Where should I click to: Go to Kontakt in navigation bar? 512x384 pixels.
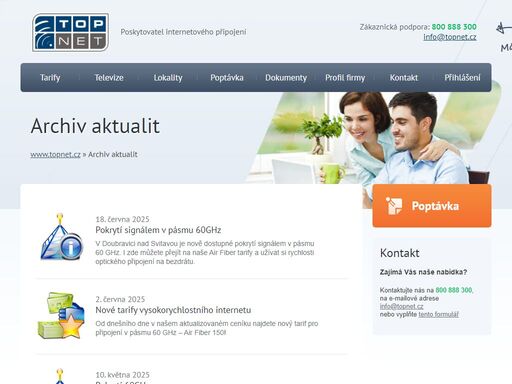[x=404, y=78]
